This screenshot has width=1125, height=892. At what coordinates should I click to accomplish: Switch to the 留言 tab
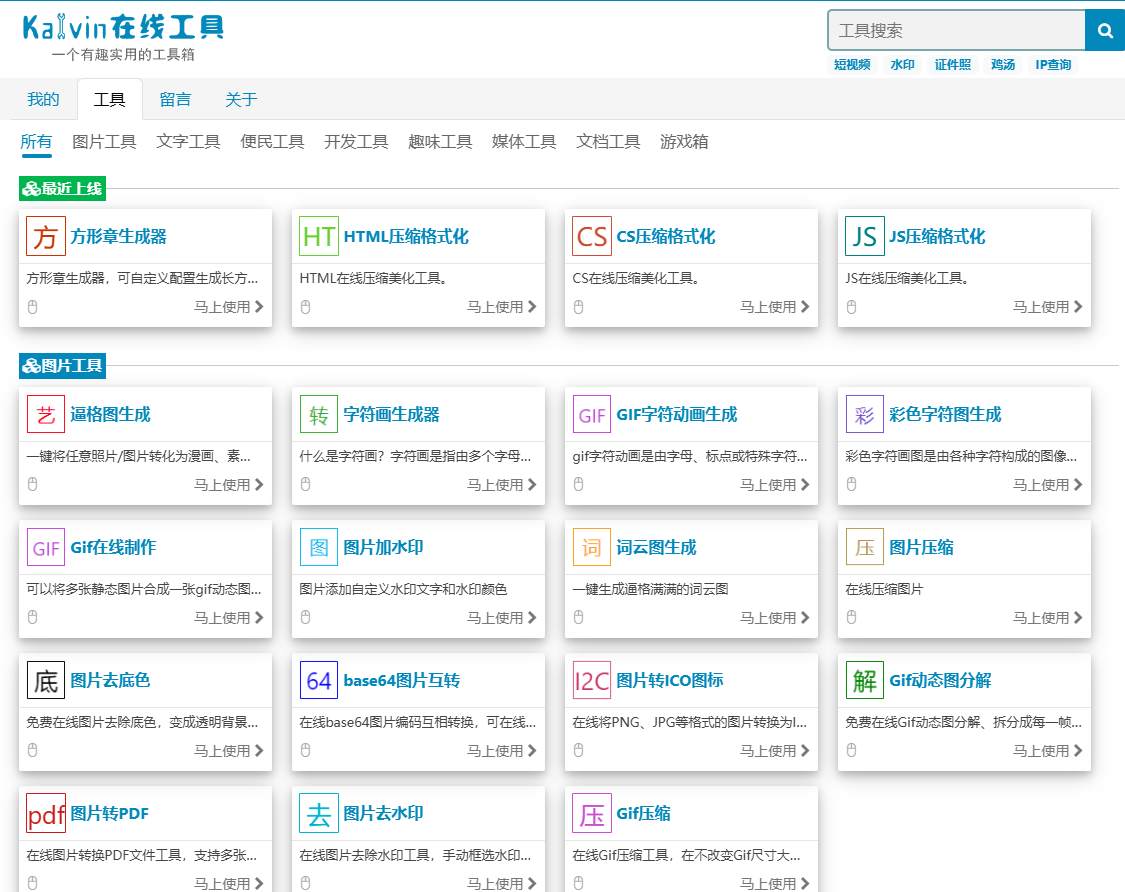coord(175,99)
